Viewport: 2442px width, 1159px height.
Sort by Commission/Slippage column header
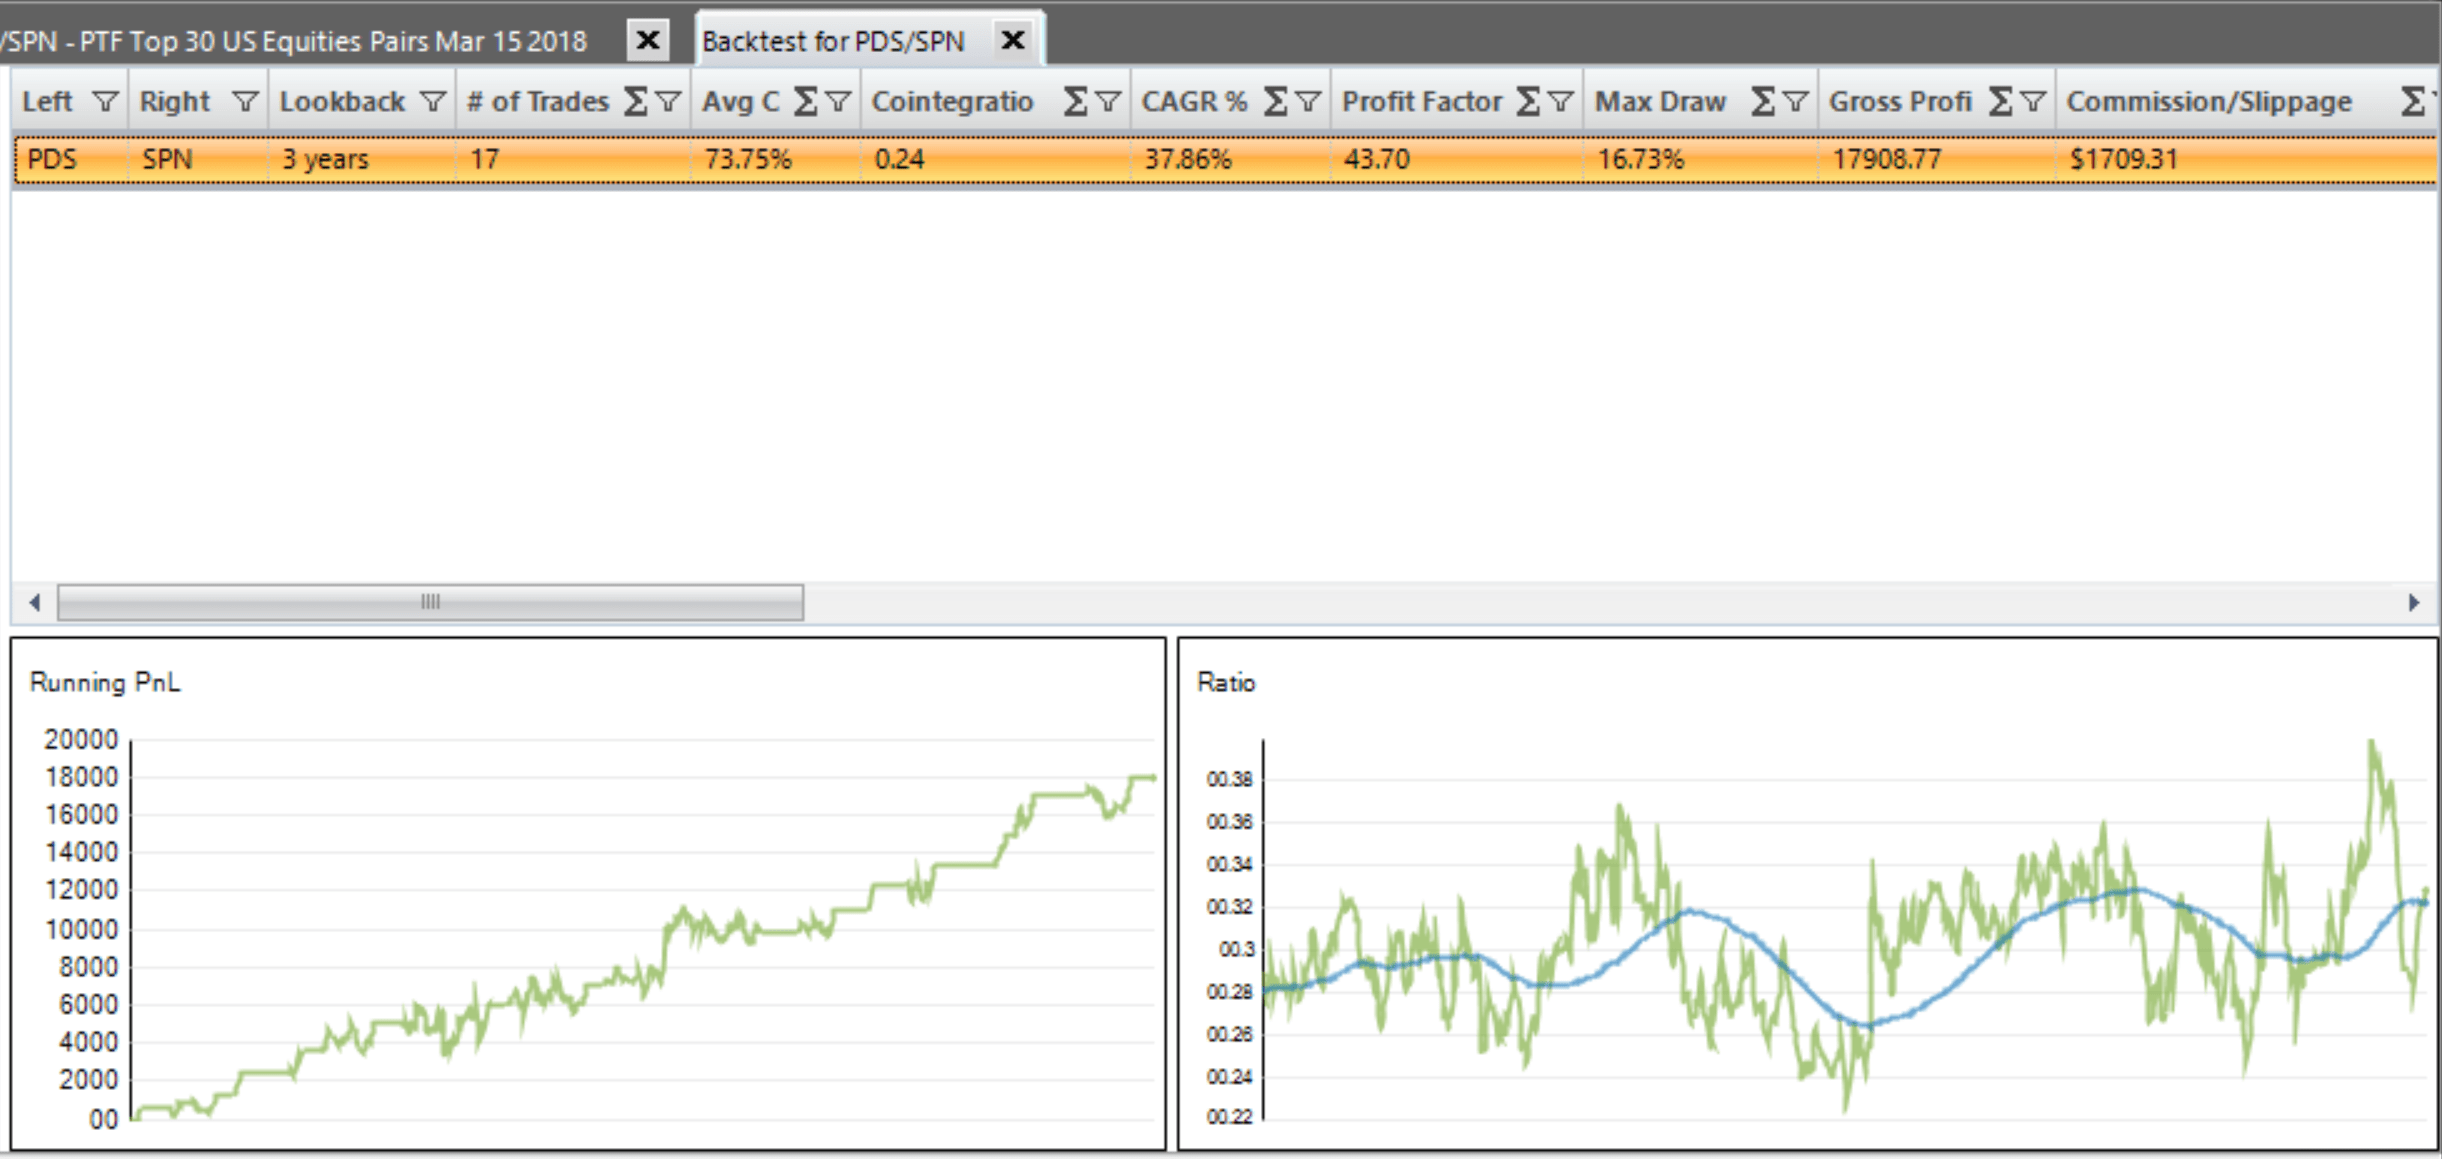2208,101
